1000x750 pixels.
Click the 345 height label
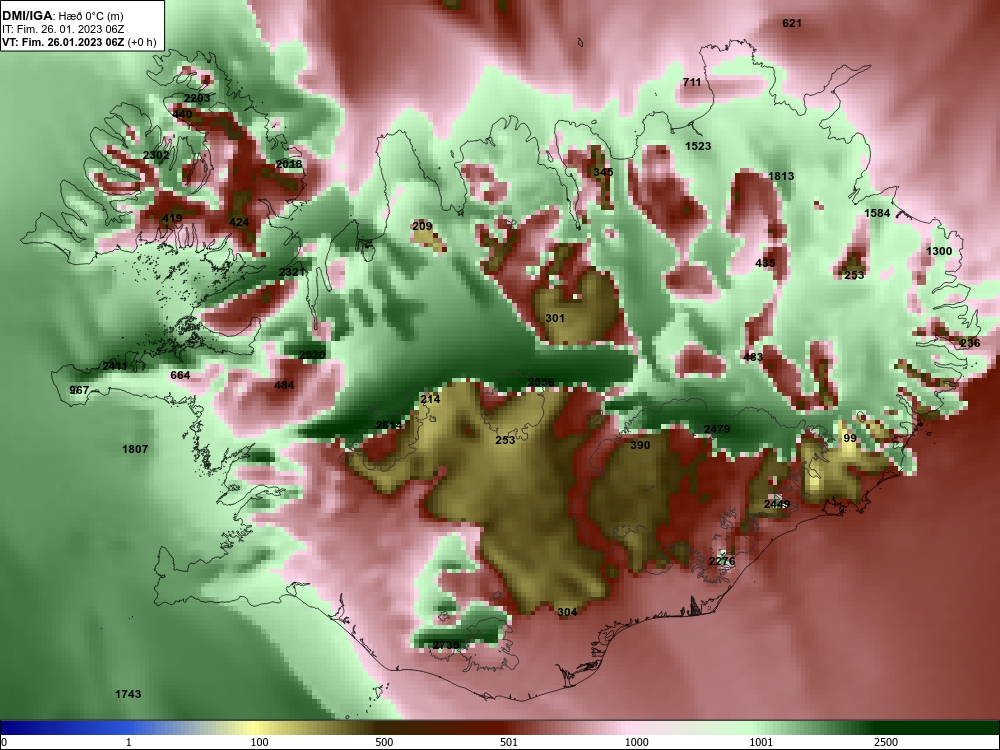point(603,172)
